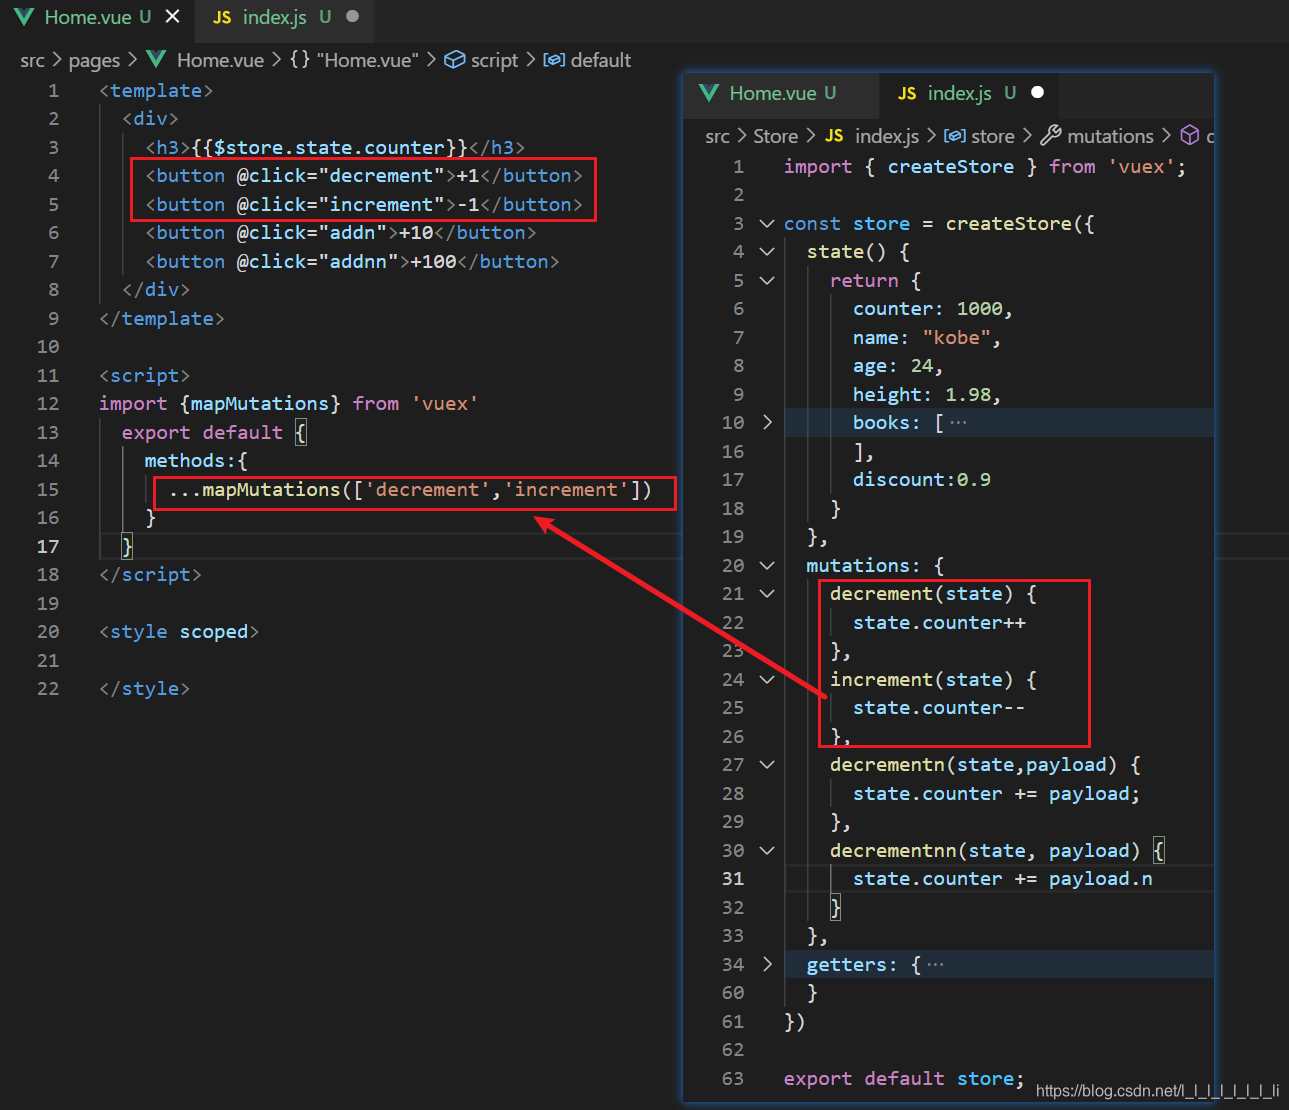The height and width of the screenshot is (1110, 1289).
Task: Click 'state.counter += payload;' line
Action: (996, 794)
